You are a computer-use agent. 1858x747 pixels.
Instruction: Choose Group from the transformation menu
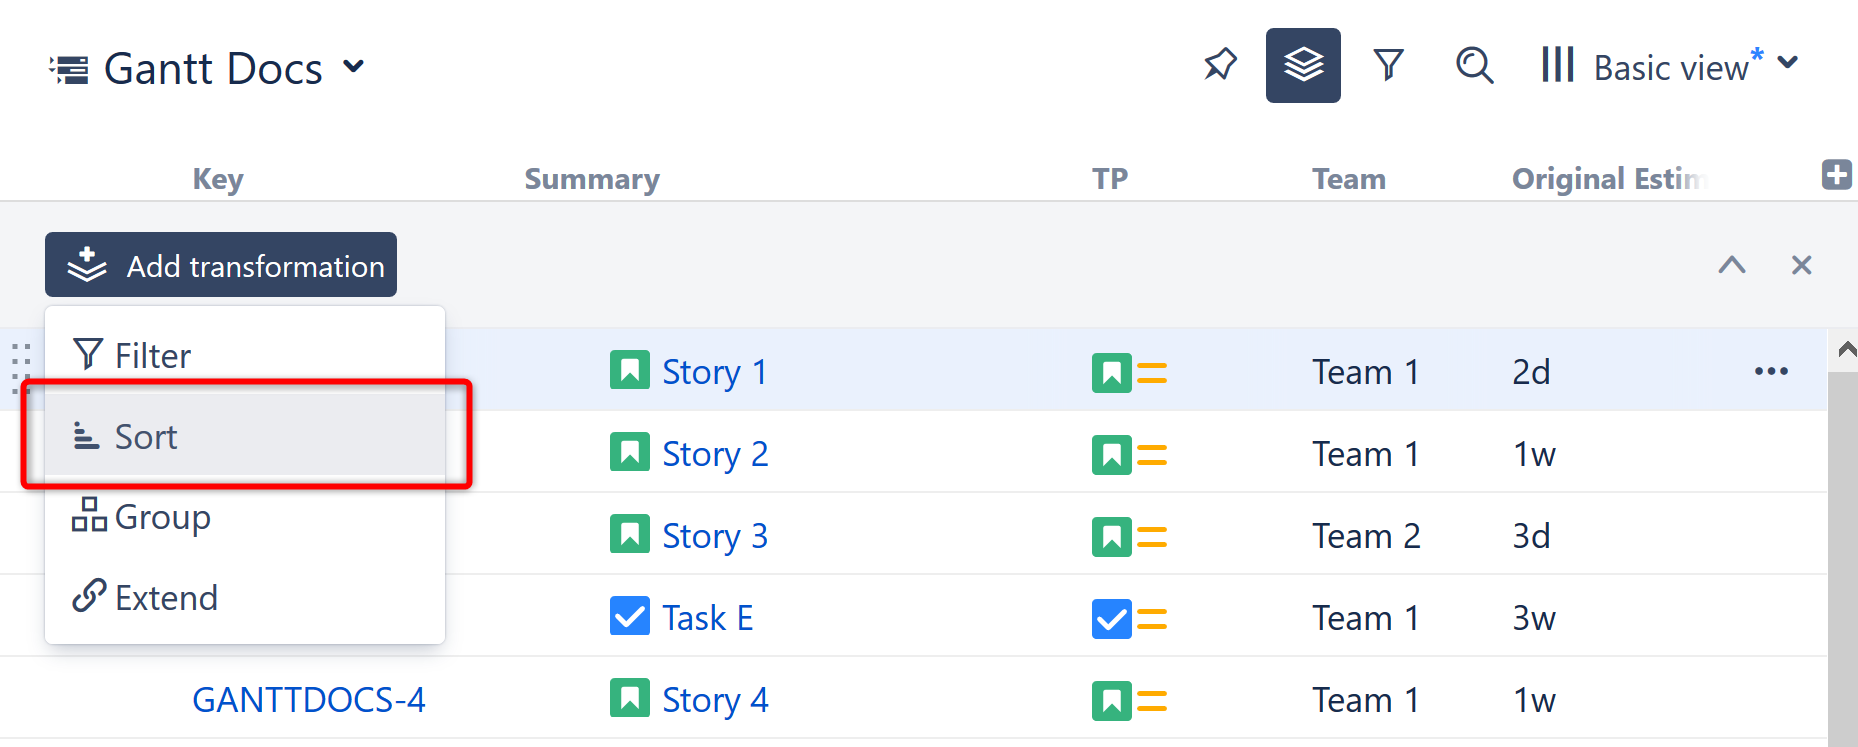(162, 517)
